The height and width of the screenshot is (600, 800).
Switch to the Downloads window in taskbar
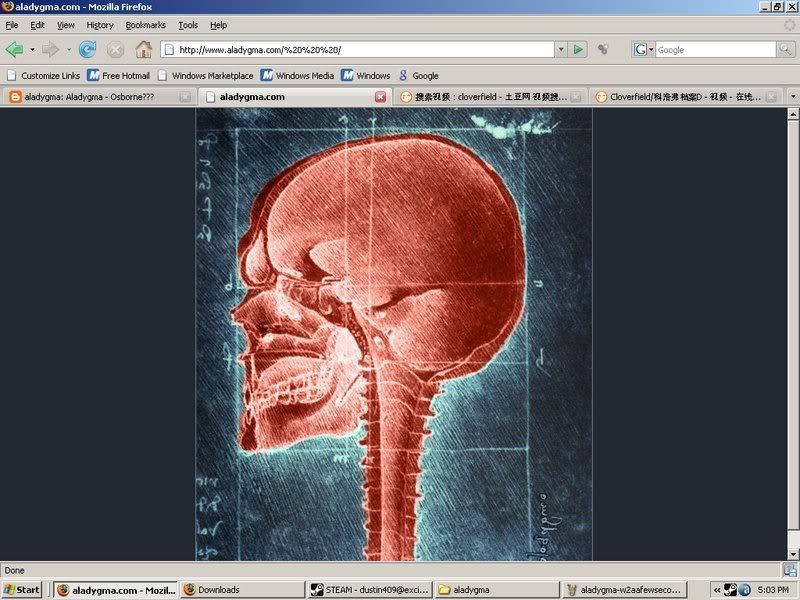coord(240,590)
